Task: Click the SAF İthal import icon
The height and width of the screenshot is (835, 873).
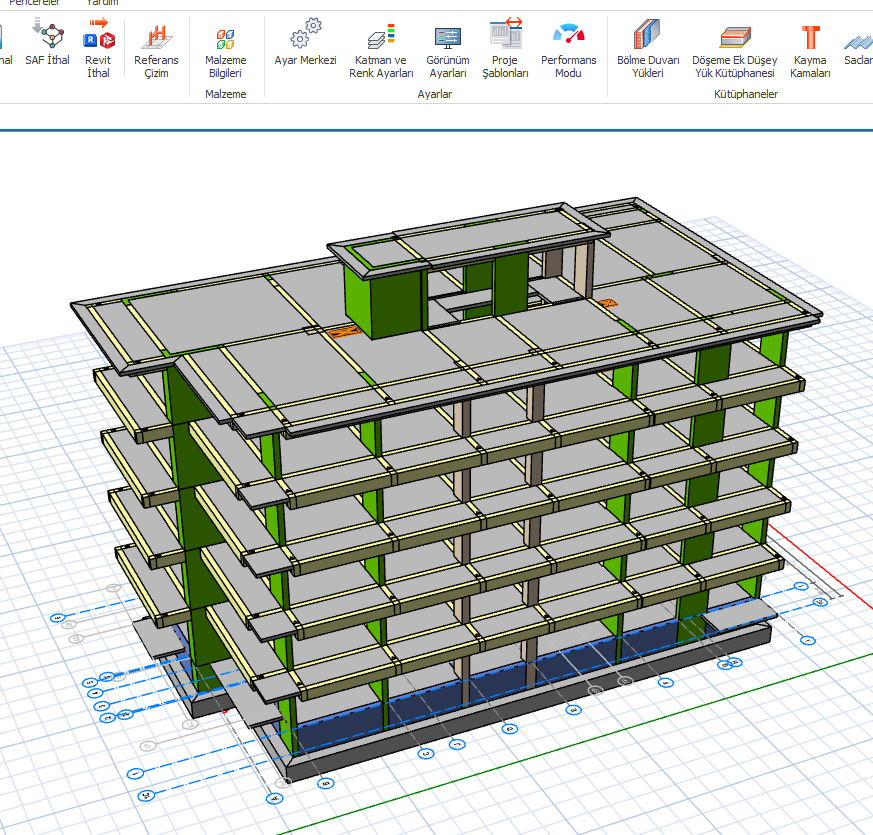Action: point(47,37)
